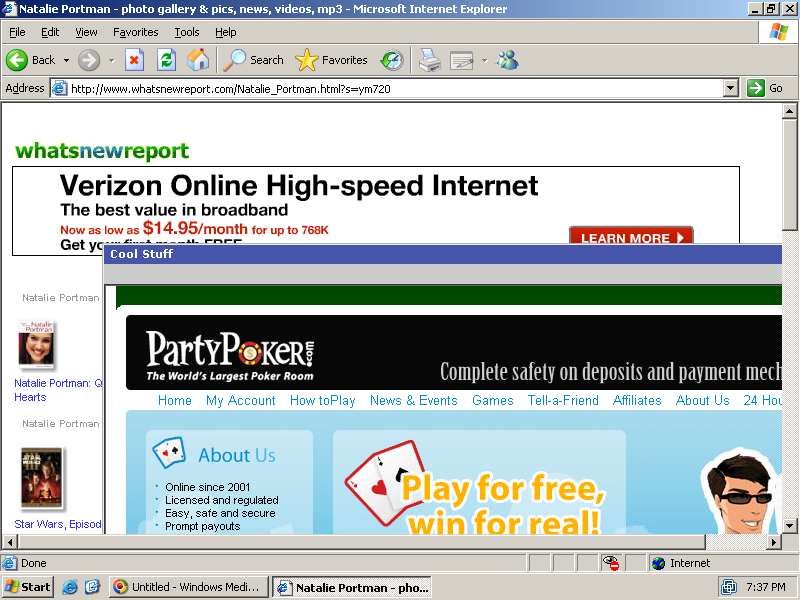
Task: Open the Search magnifier toolbar button
Action: (x=254, y=60)
